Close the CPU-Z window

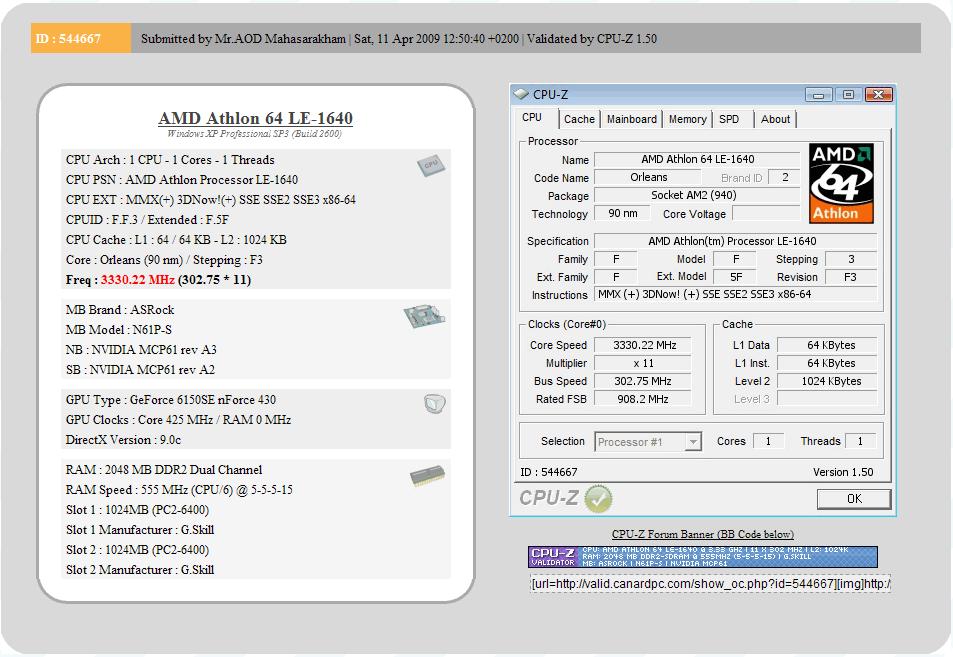(x=878, y=95)
